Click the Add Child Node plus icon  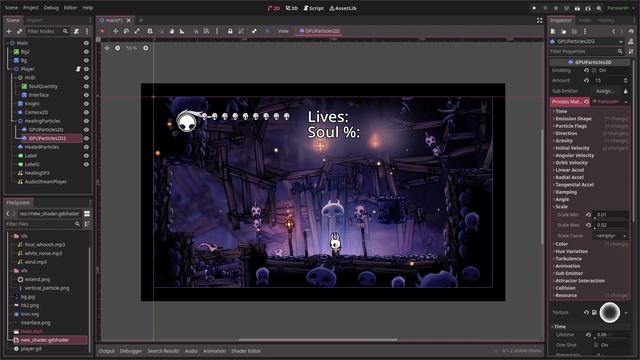(x=9, y=31)
